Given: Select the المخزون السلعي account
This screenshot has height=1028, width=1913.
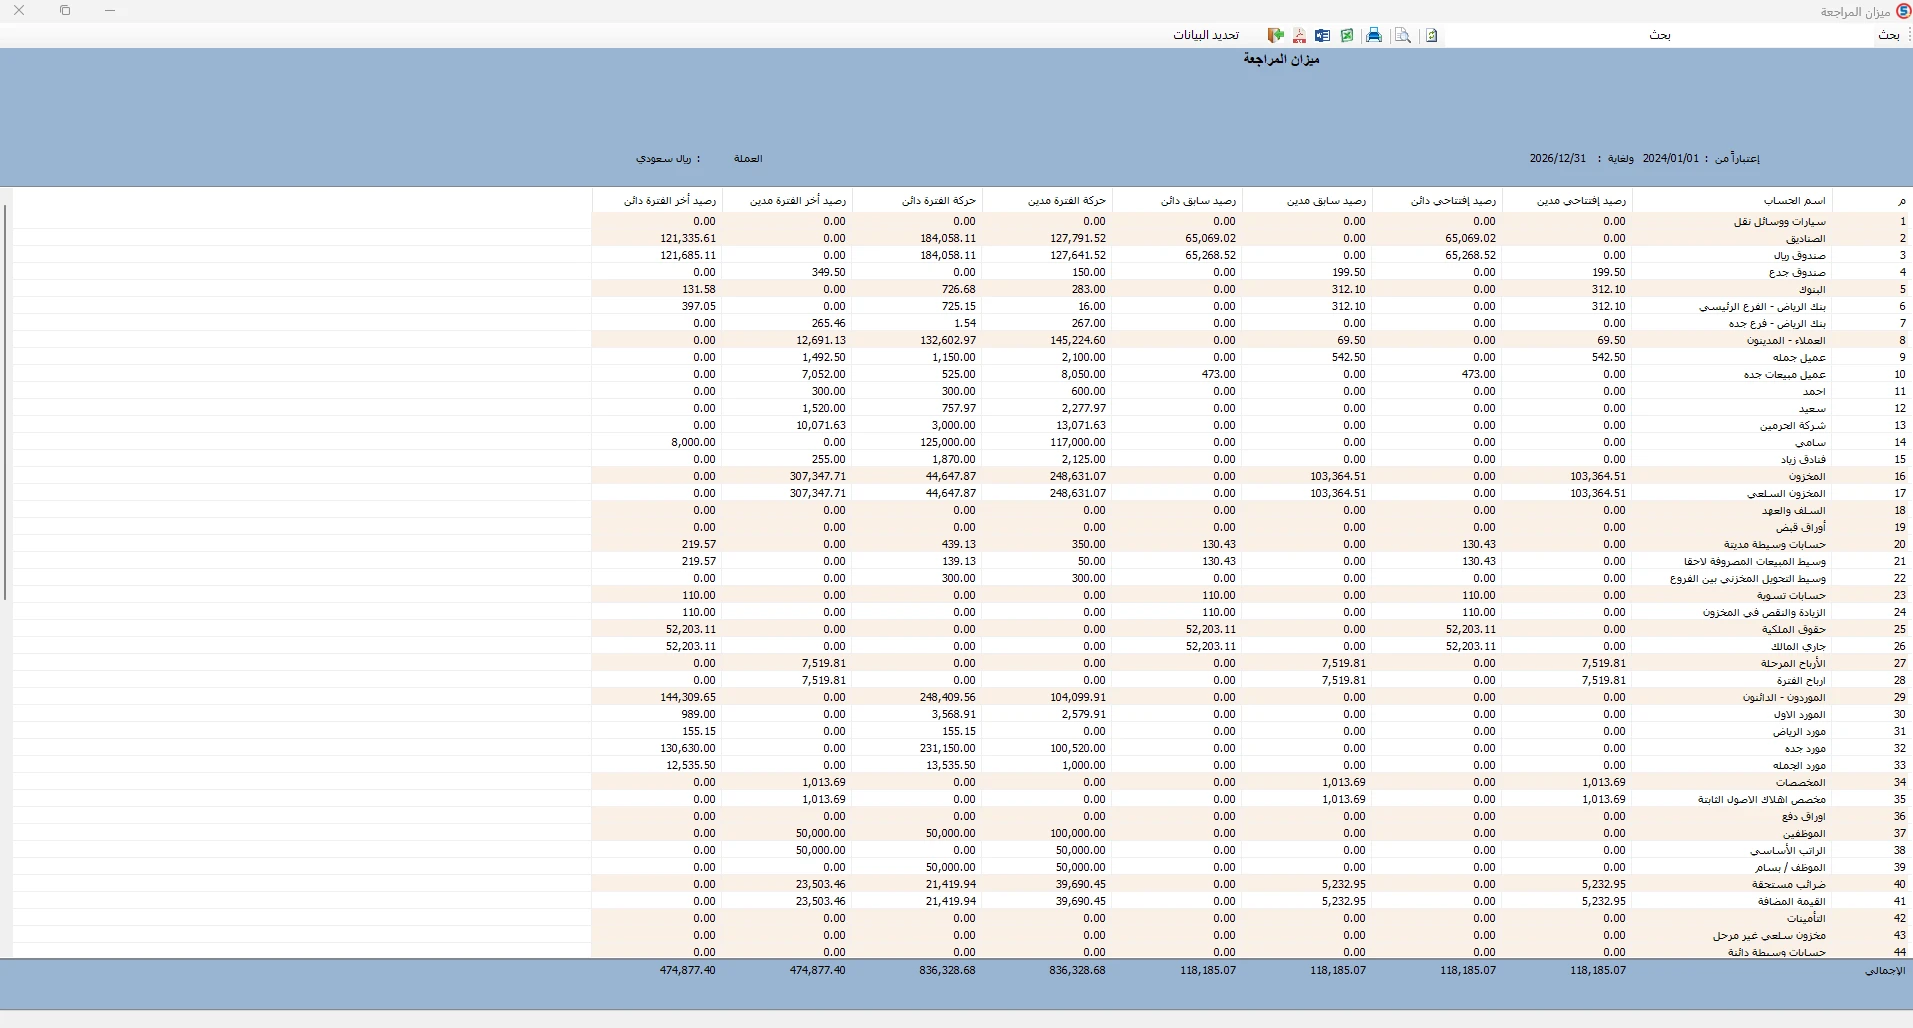Looking at the screenshot, I should pyautogui.click(x=1787, y=494).
